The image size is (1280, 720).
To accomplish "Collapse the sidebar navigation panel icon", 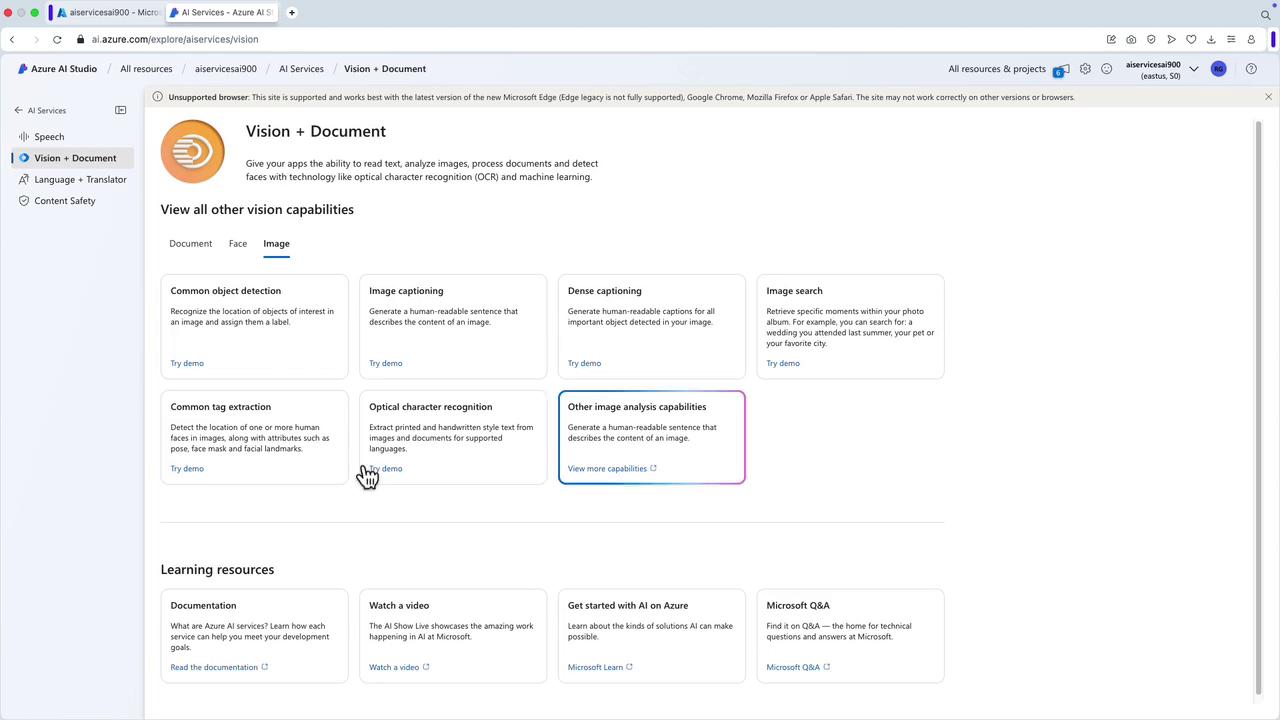I will tap(121, 110).
